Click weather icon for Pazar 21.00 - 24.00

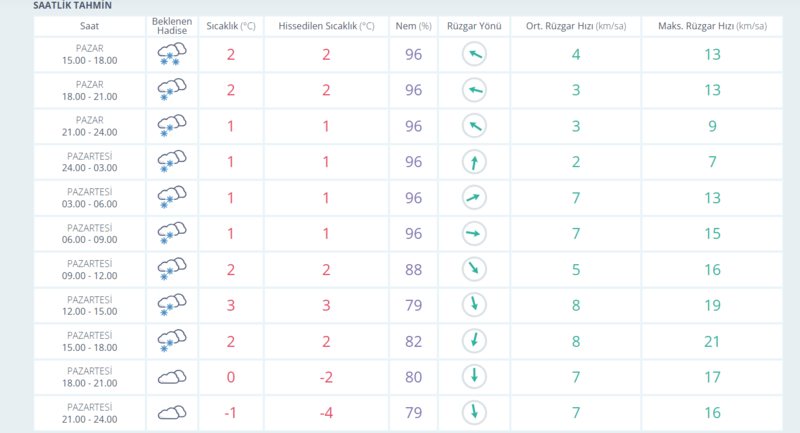click(x=171, y=126)
